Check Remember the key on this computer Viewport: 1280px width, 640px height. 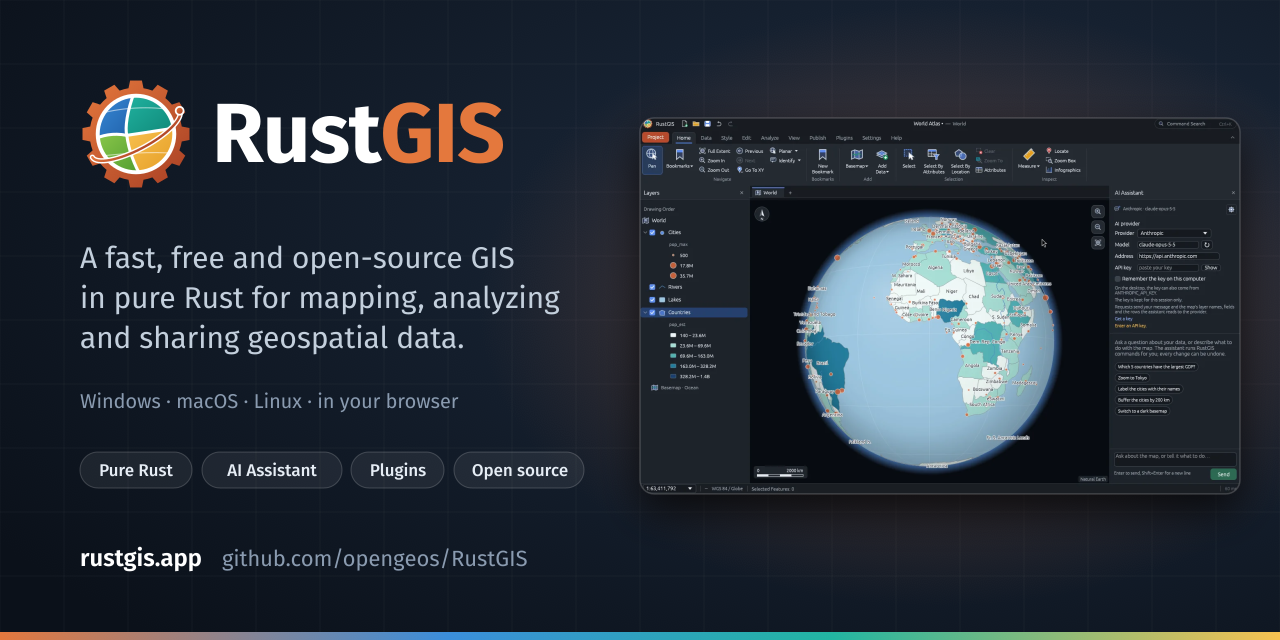[x=1118, y=279]
